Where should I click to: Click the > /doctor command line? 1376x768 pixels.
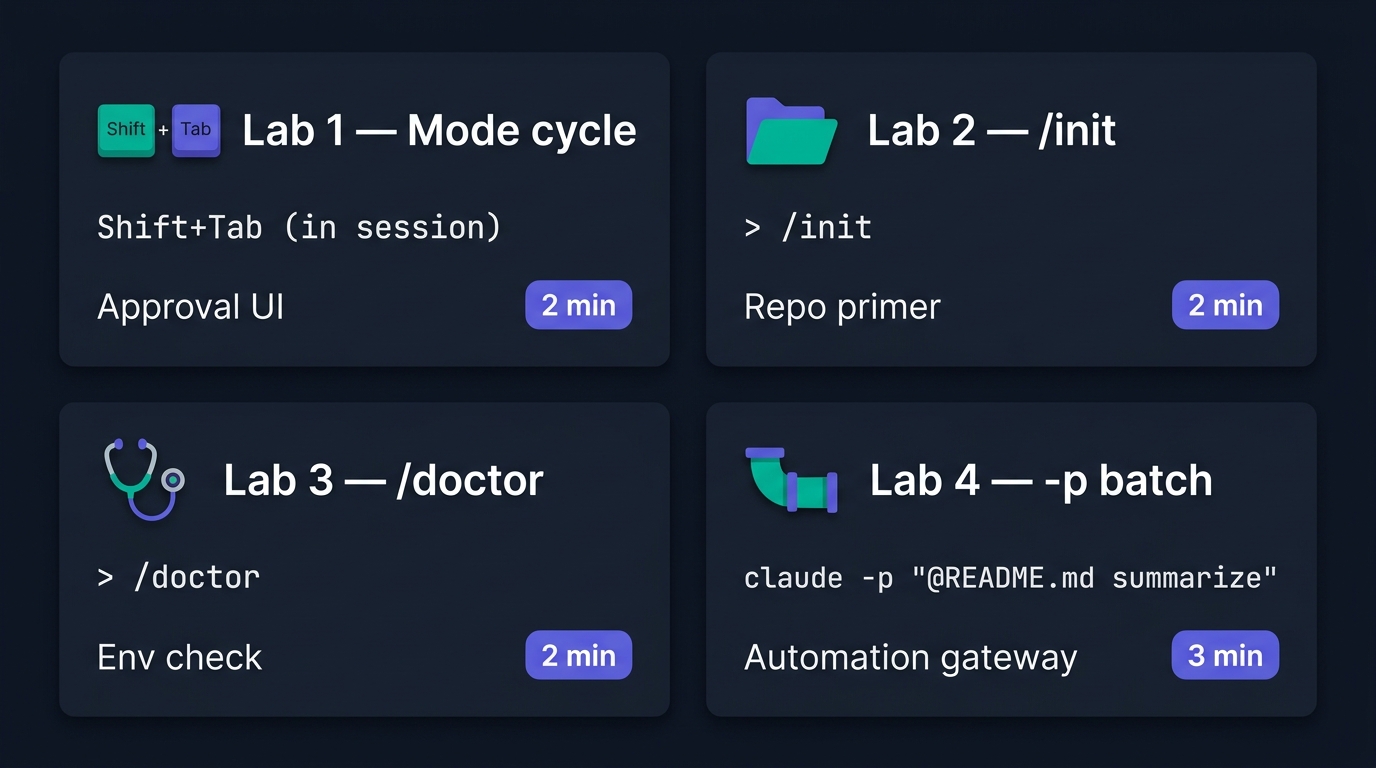click(x=179, y=577)
